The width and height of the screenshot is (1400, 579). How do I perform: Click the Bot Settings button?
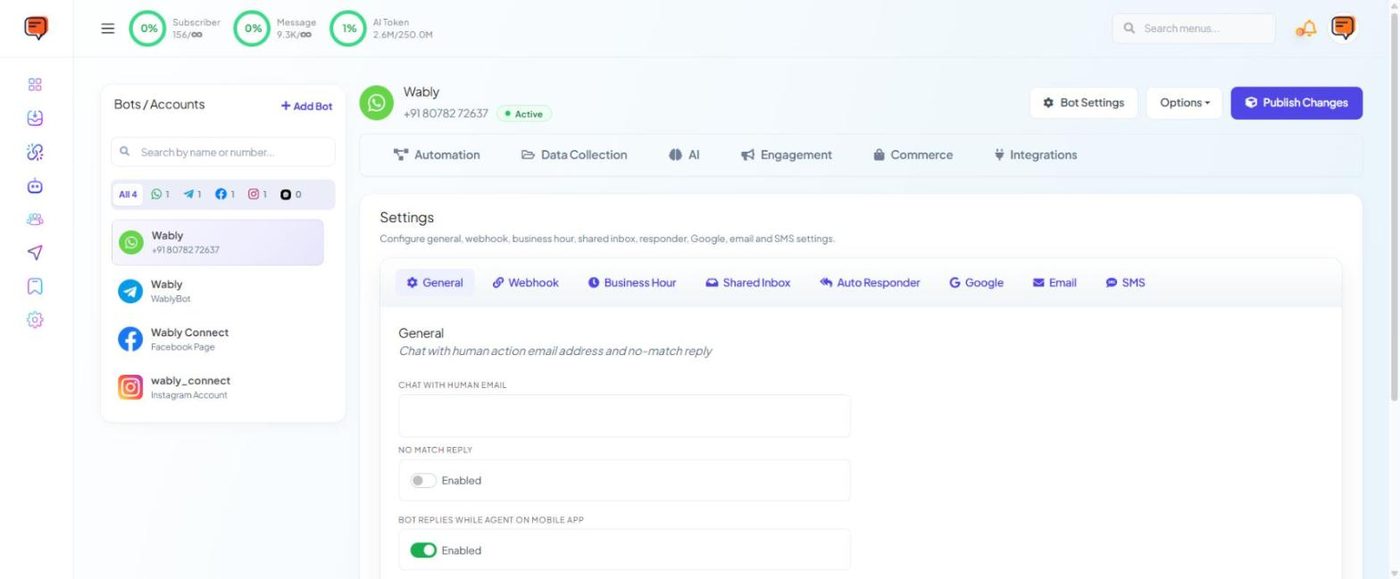1083,102
